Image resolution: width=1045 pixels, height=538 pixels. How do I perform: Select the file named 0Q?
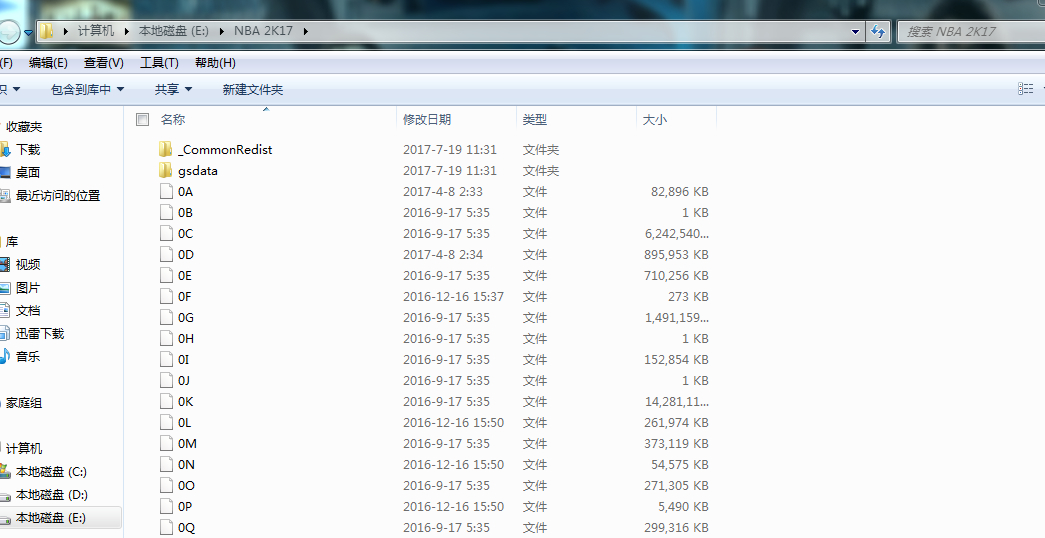186,527
